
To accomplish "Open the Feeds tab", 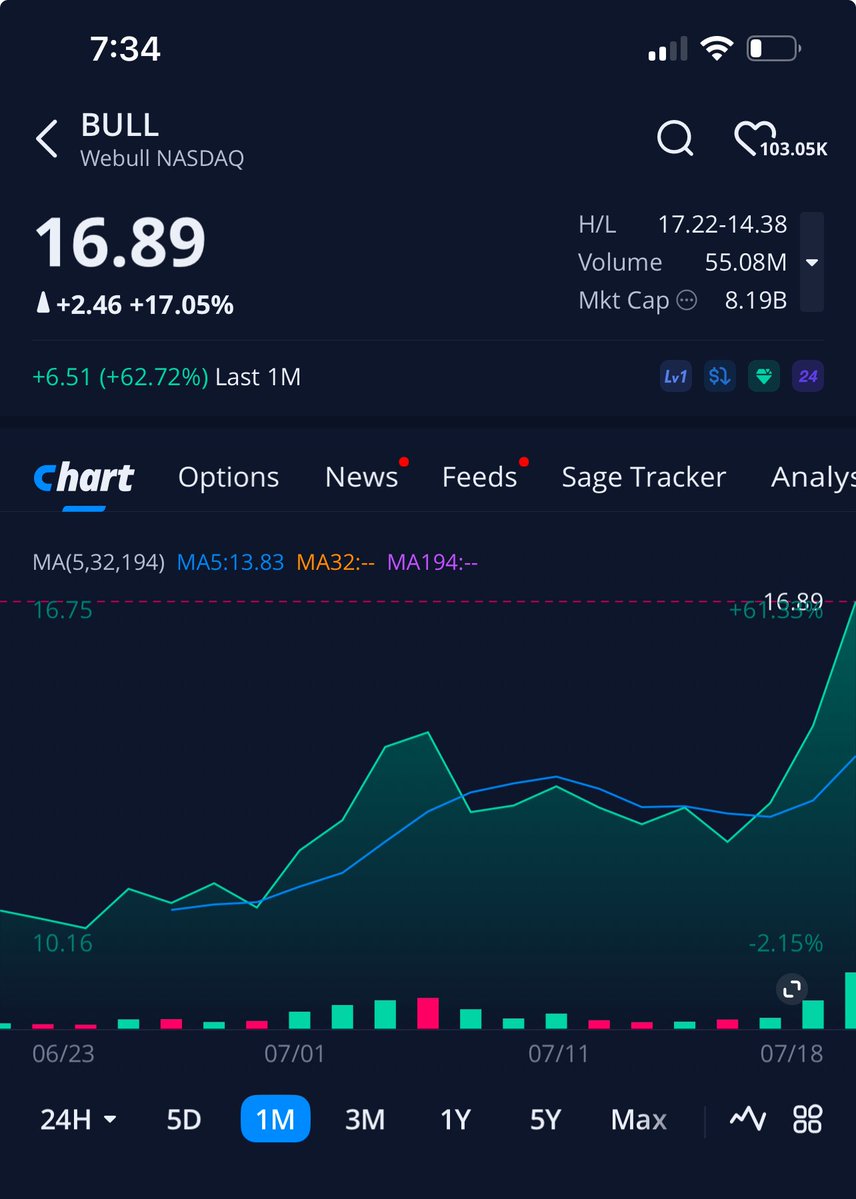I will 480,477.
